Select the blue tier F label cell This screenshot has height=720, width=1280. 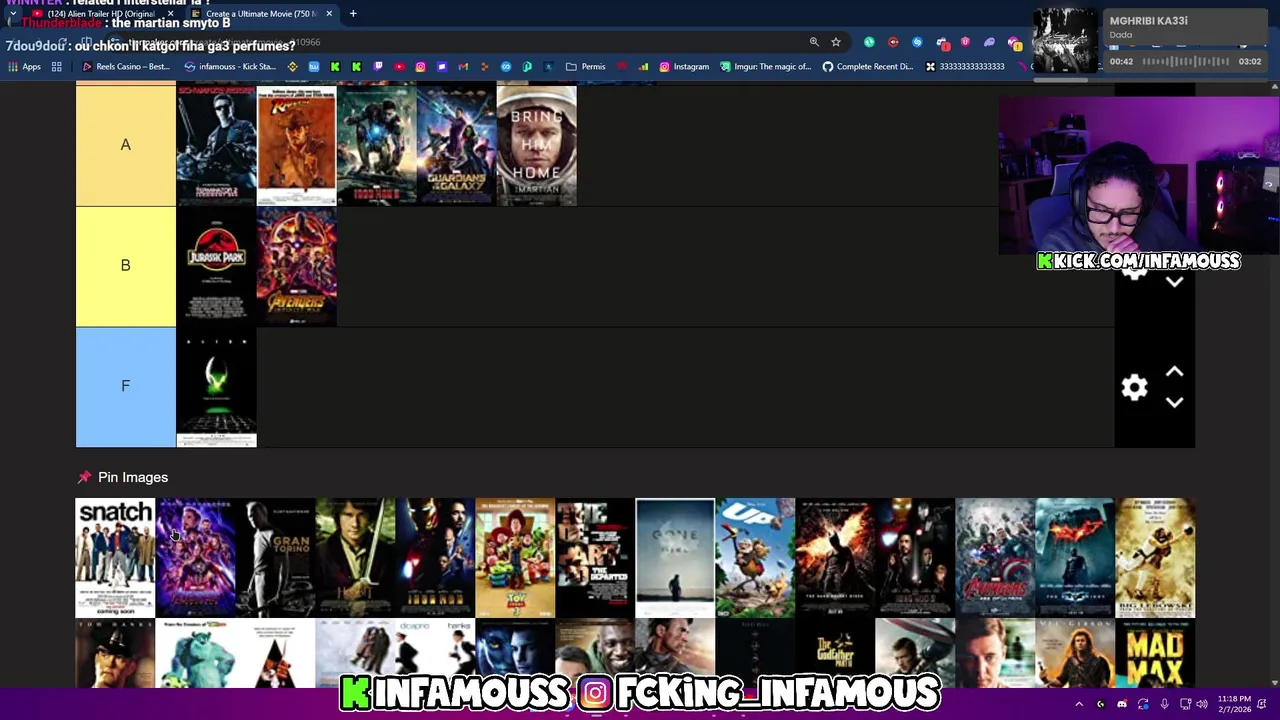click(125, 387)
